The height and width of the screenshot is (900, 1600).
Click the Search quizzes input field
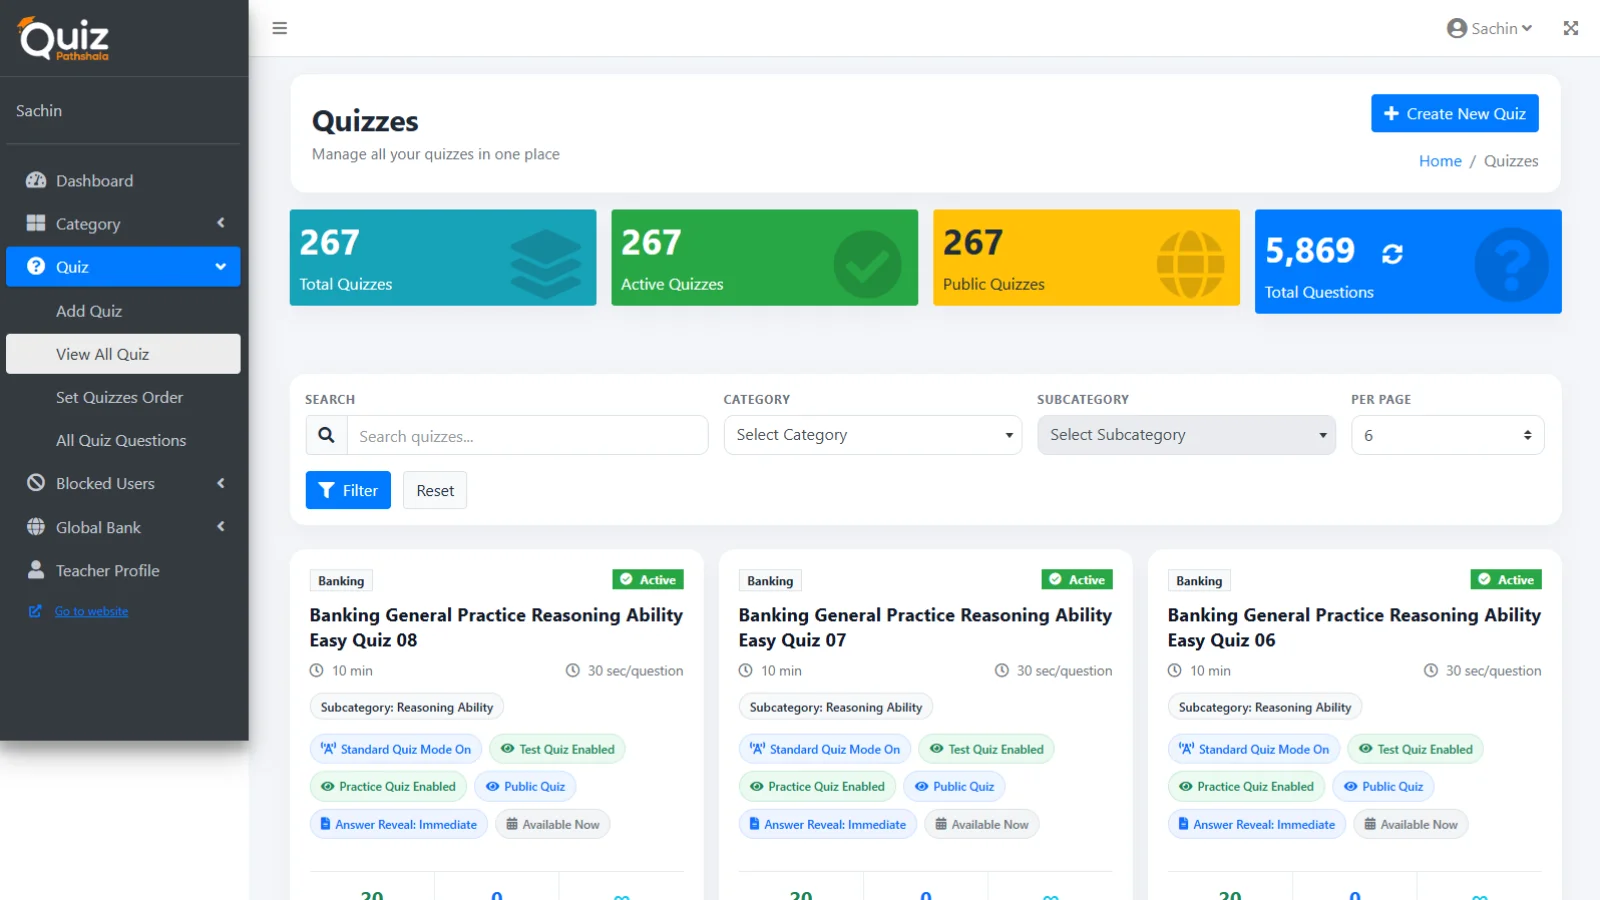tap(527, 435)
